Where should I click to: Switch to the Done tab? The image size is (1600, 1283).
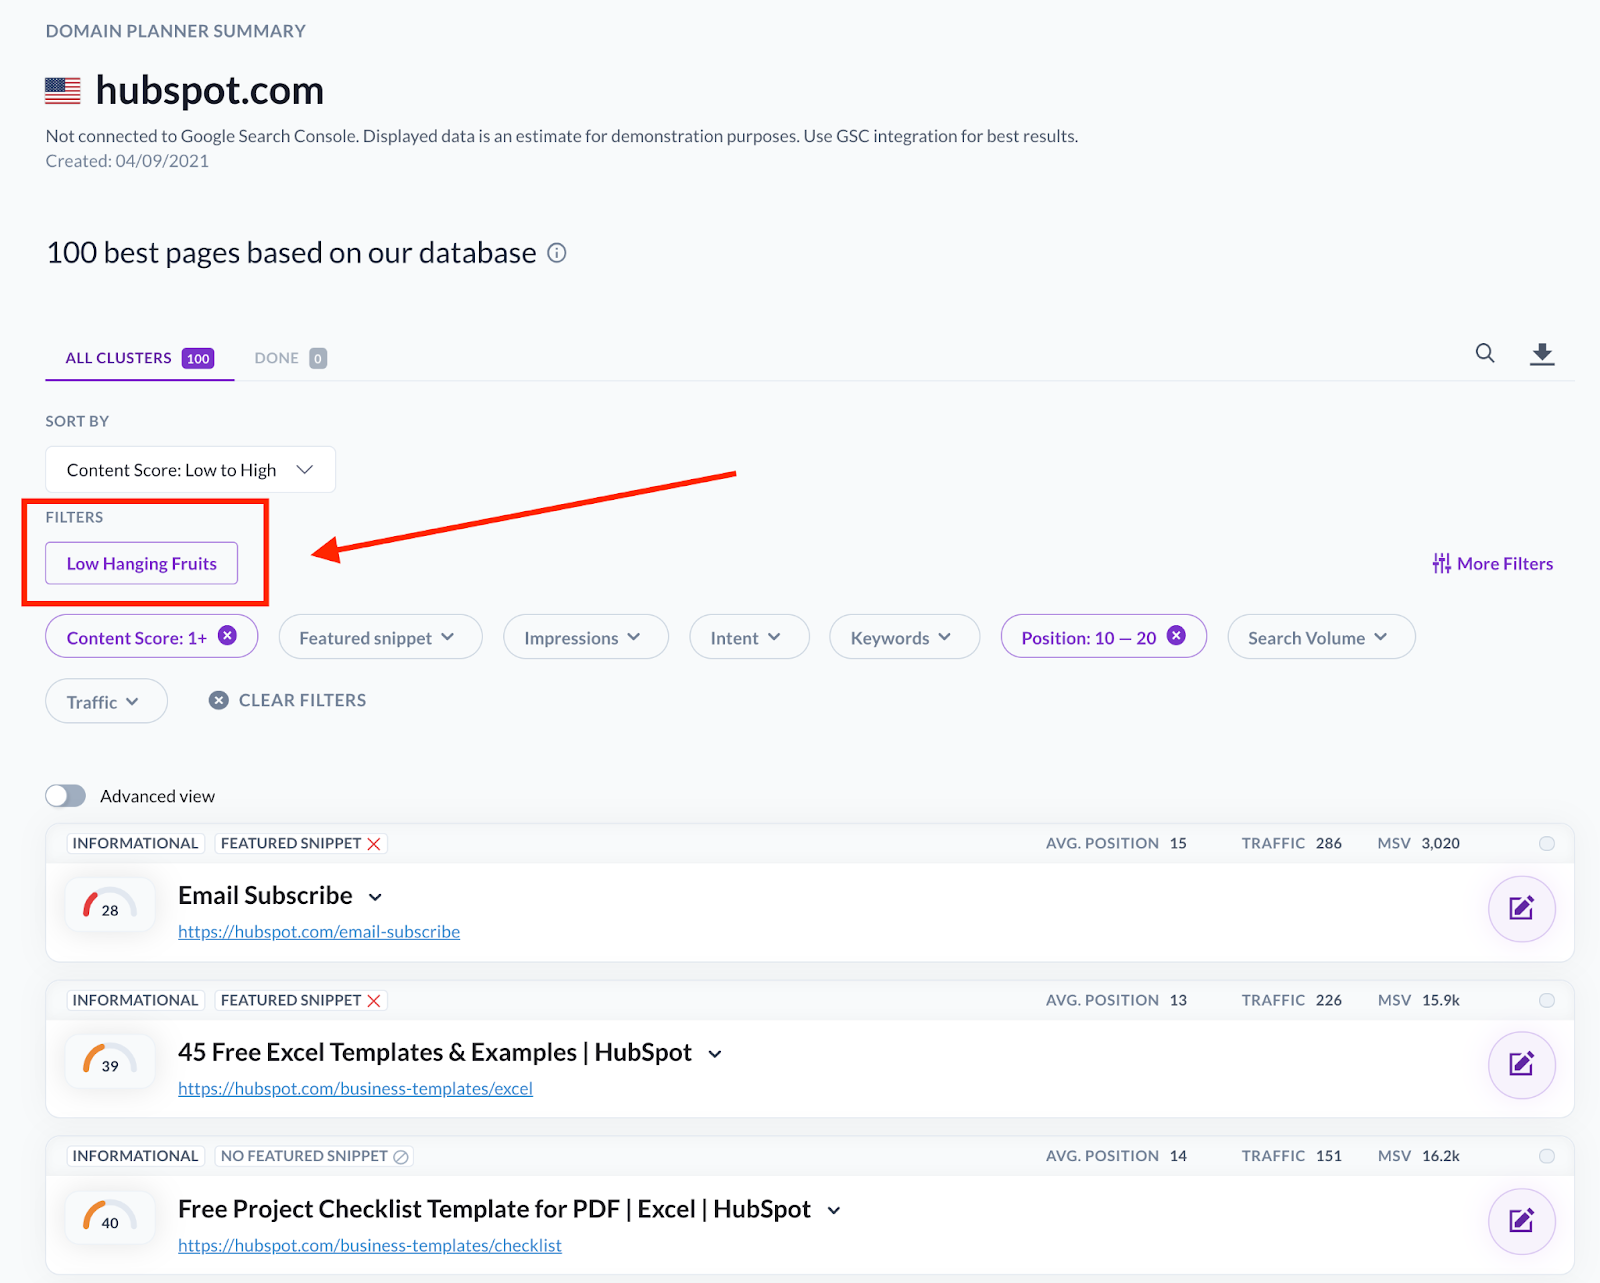[290, 358]
